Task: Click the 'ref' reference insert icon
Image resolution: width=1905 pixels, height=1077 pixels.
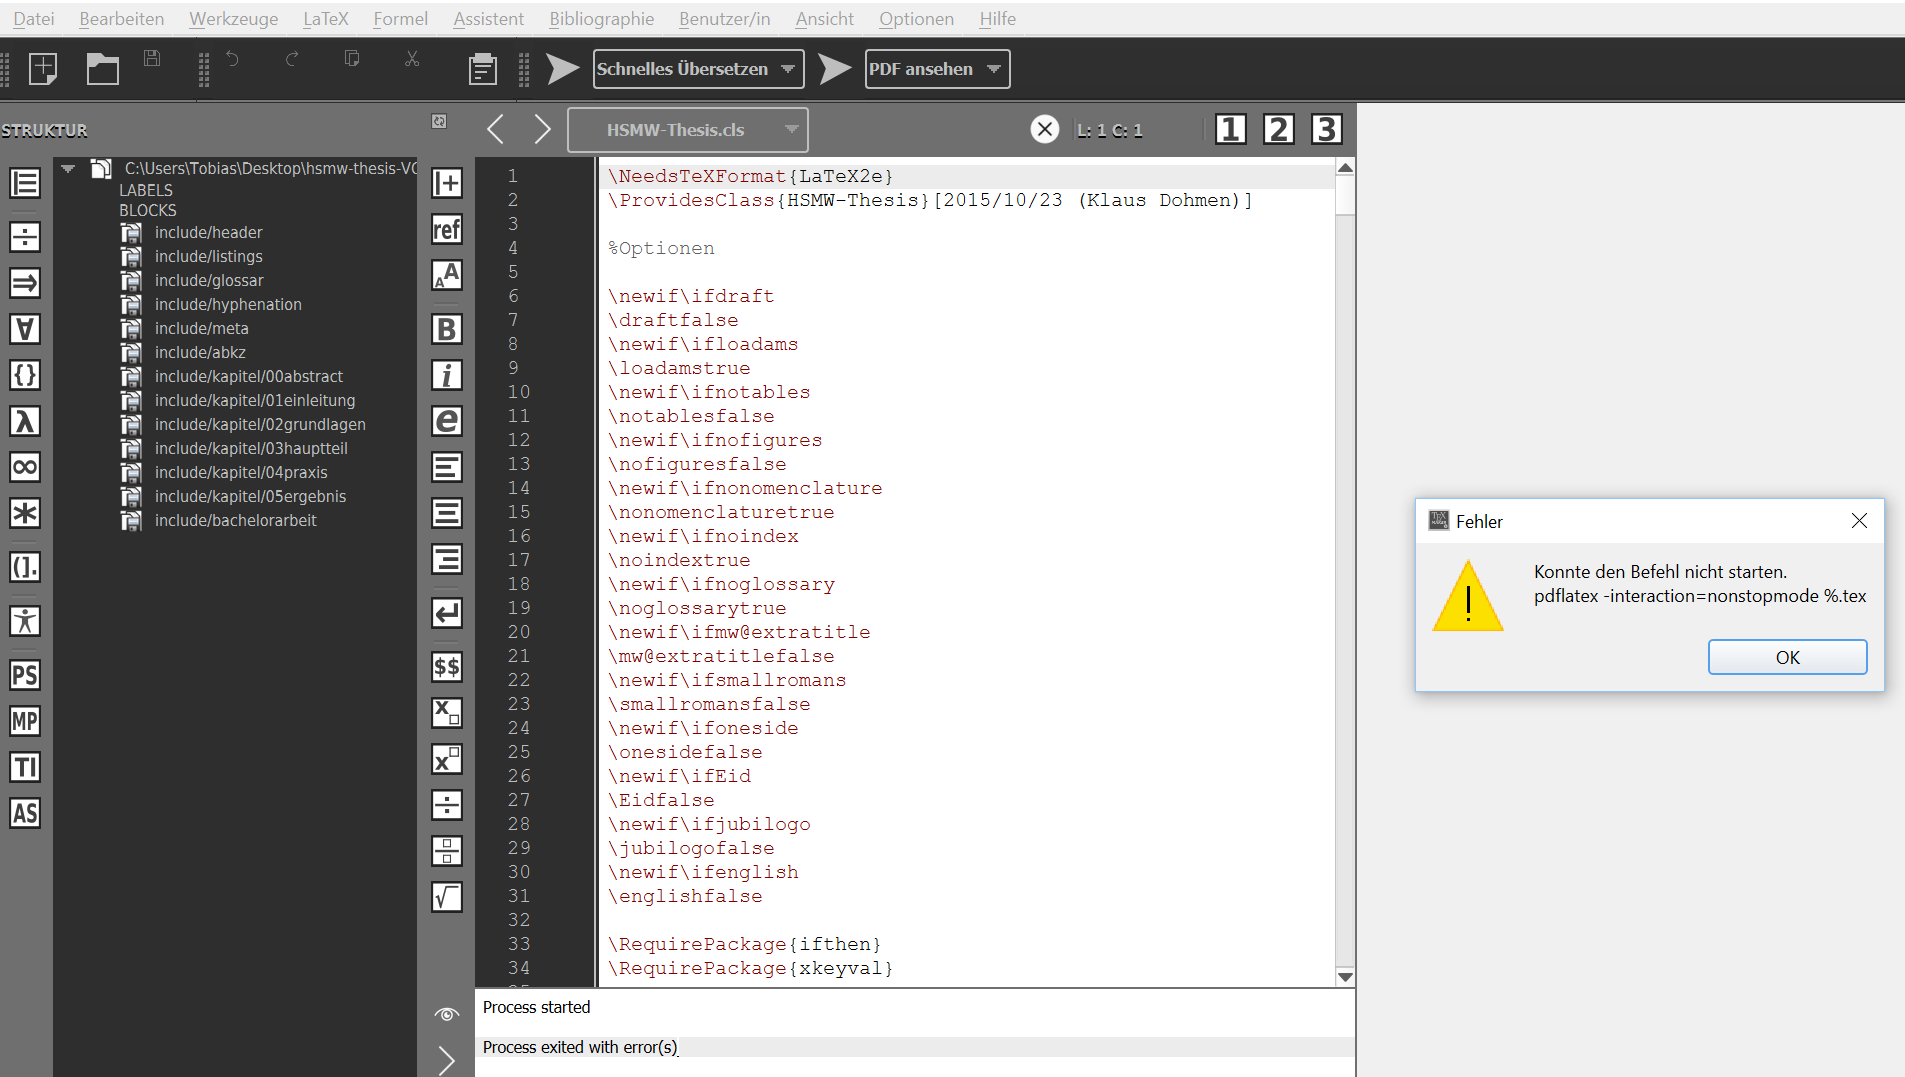Action: point(446,229)
